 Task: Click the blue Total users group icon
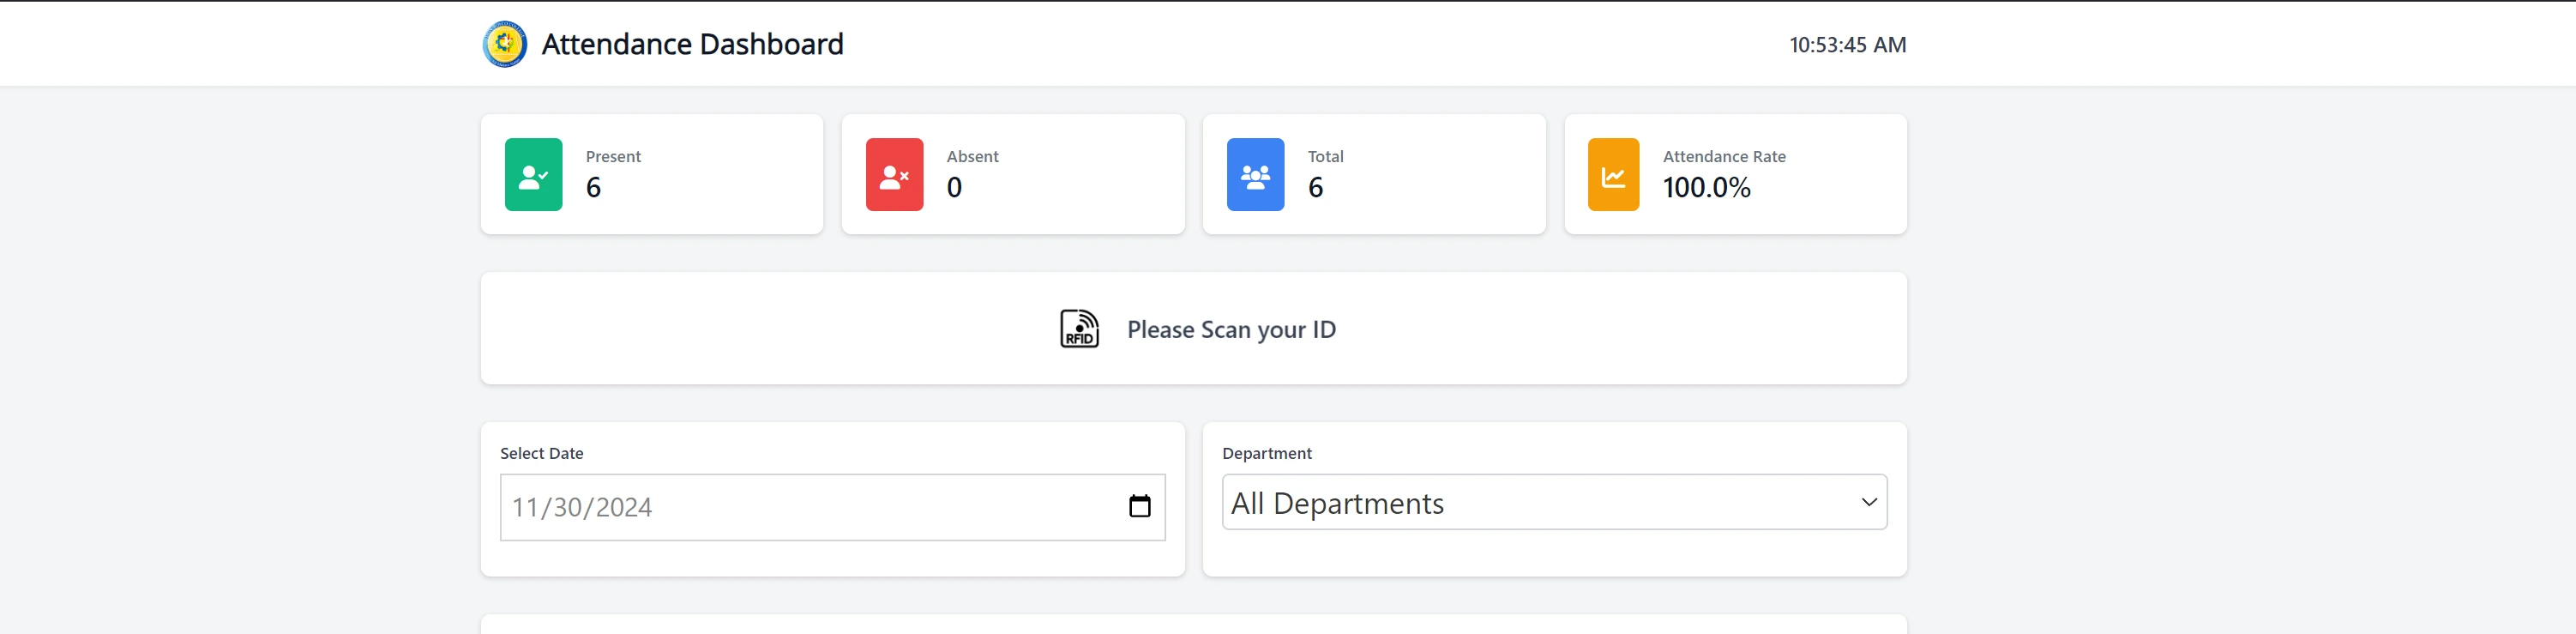tap(1255, 175)
